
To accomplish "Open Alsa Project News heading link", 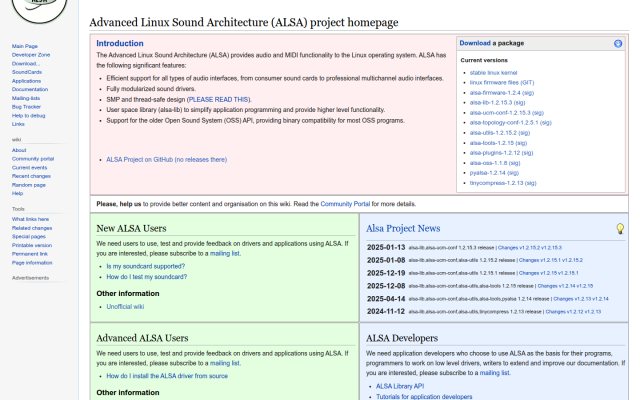I will (403, 229).
